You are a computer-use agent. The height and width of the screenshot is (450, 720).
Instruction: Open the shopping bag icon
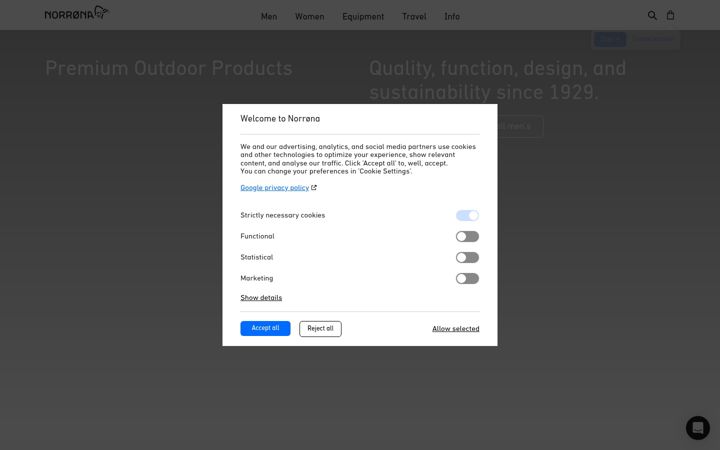pyautogui.click(x=670, y=15)
